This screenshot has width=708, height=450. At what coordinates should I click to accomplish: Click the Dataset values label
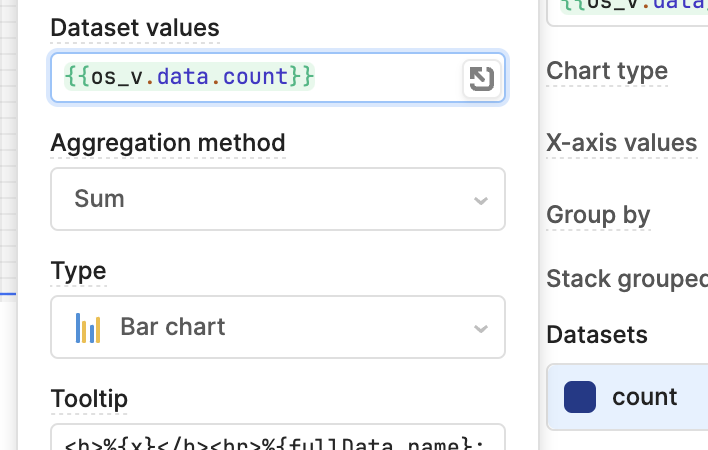pyautogui.click(x=135, y=28)
